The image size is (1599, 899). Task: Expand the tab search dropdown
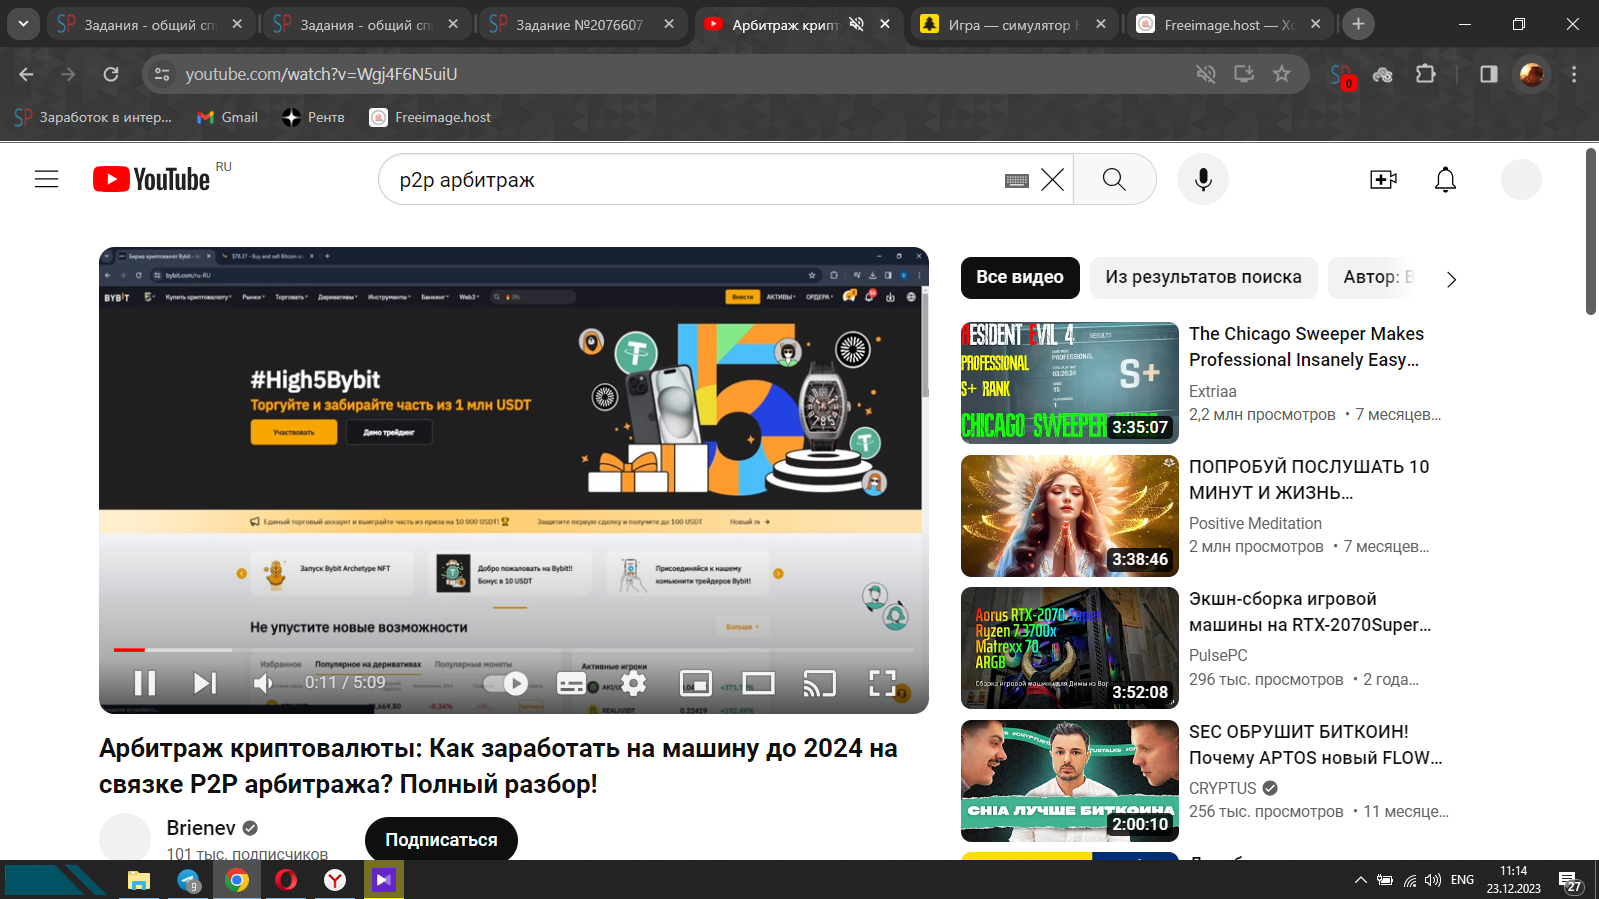tap(23, 24)
